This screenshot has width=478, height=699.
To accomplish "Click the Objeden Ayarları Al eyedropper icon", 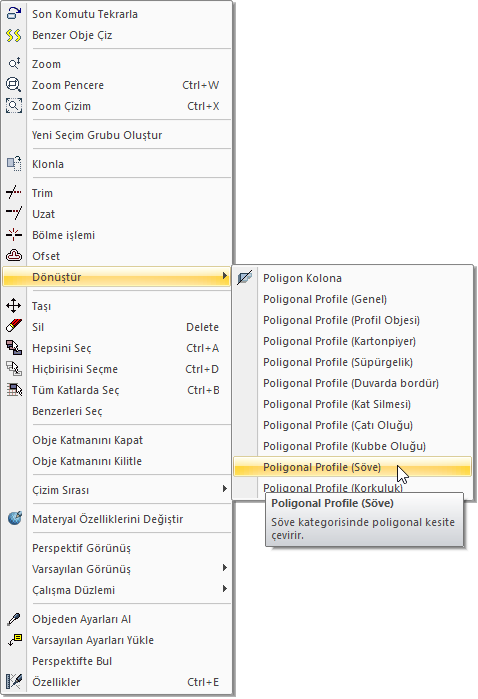I will (x=14, y=619).
